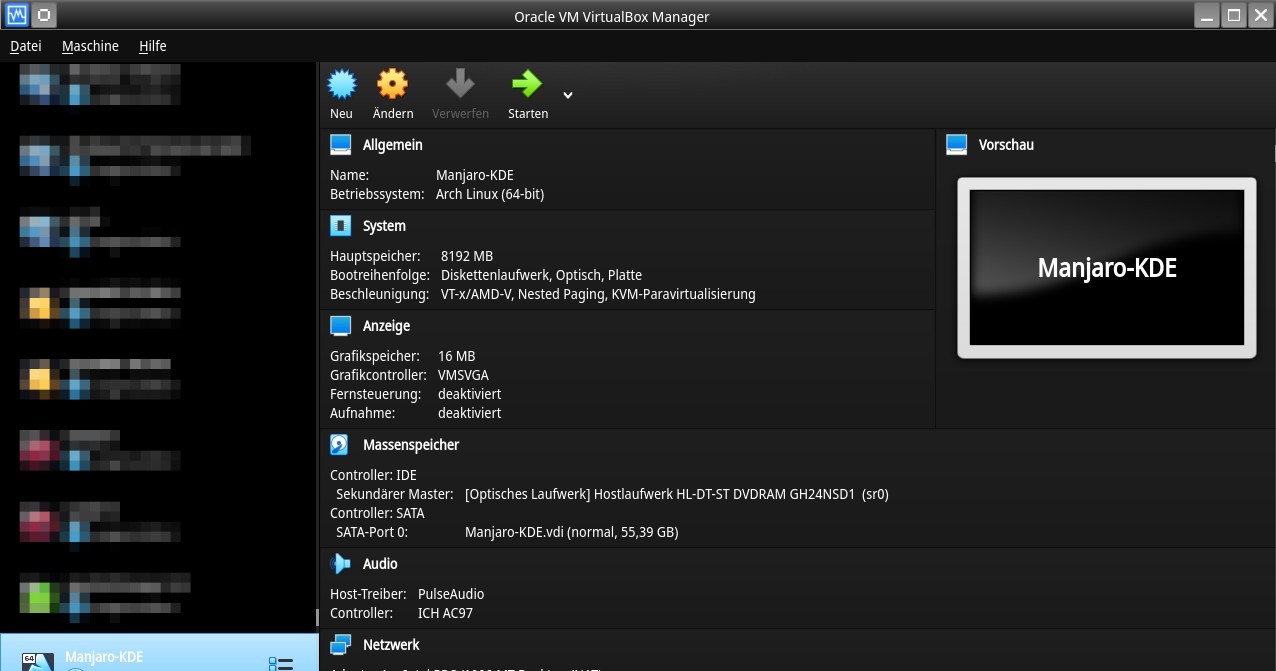Open the Starten dropdown arrow
The width and height of the screenshot is (1276, 671).
pyautogui.click(x=568, y=95)
